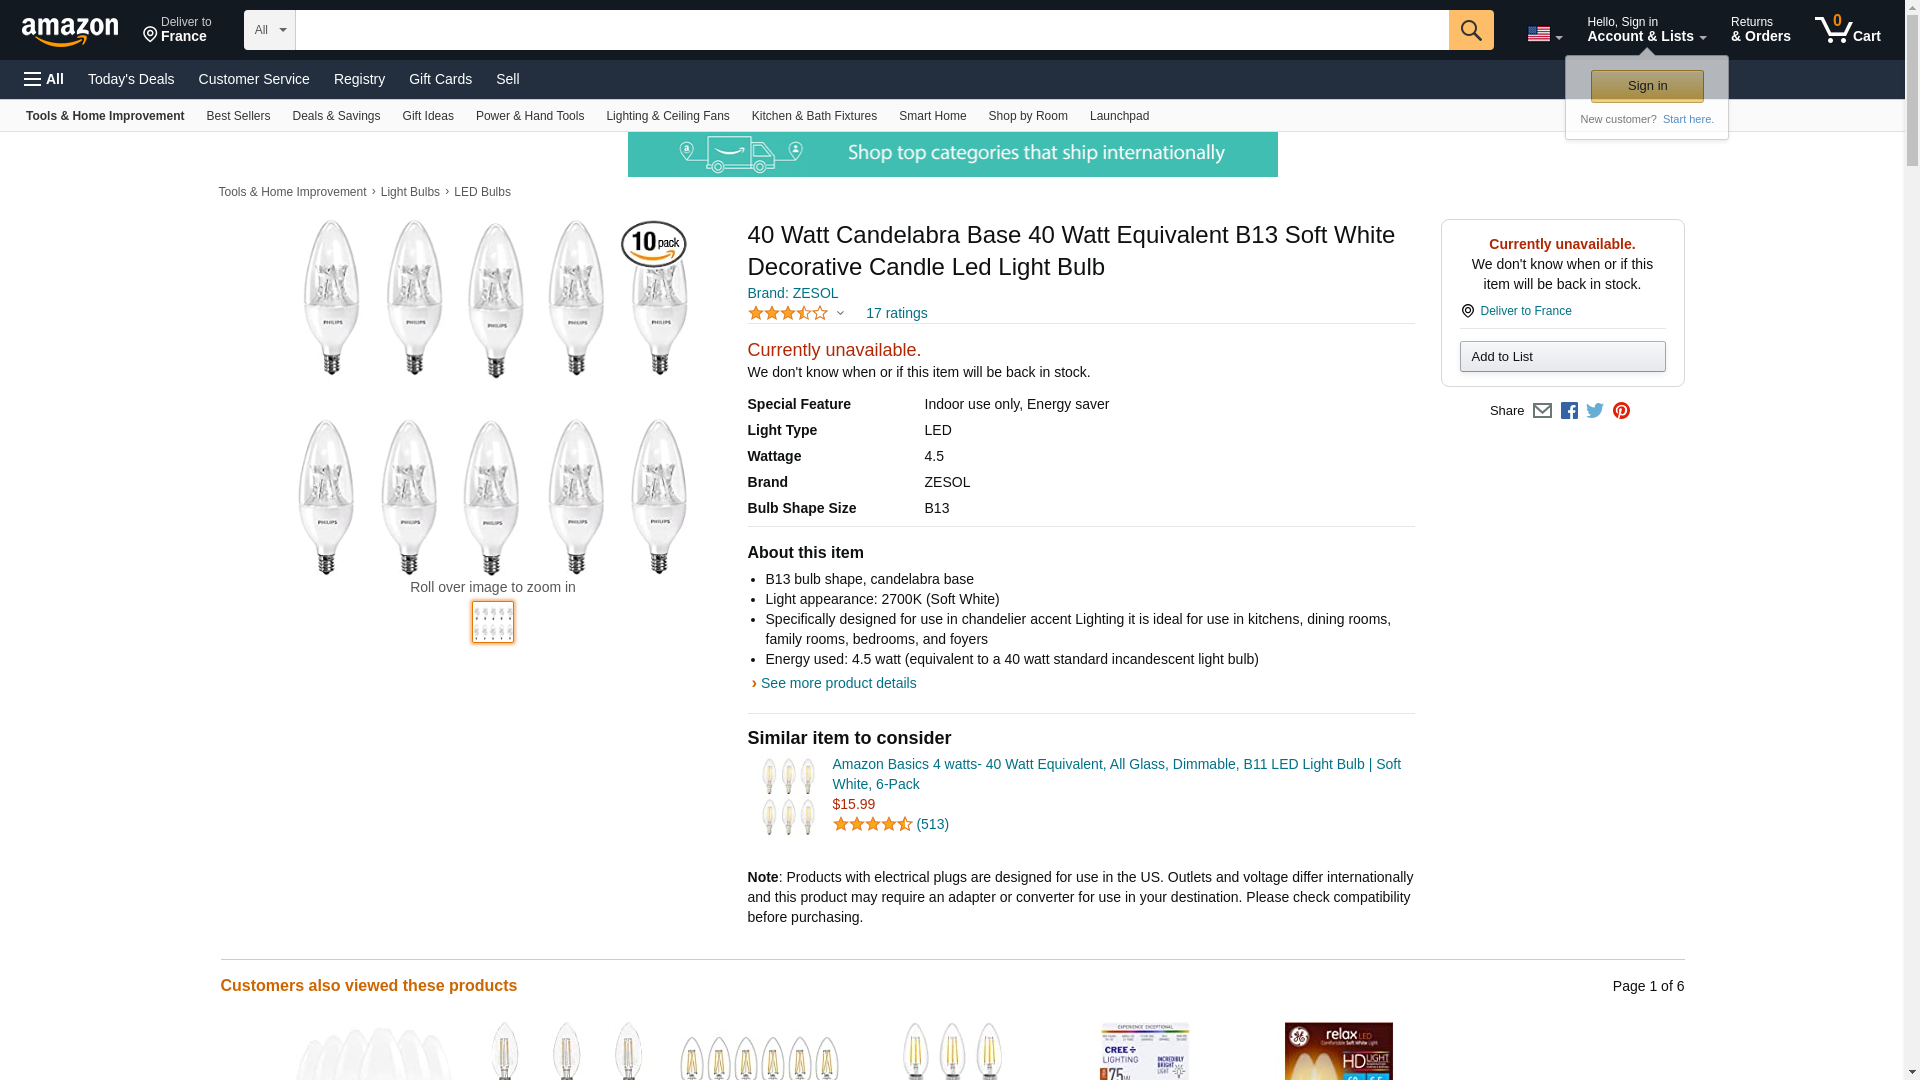Viewport: 1920px width, 1080px height.
Task: Expand the language flag selector
Action: point(1544,34)
